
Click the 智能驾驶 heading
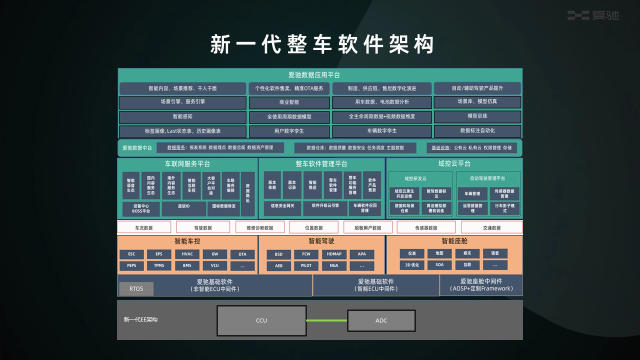tap(322, 241)
